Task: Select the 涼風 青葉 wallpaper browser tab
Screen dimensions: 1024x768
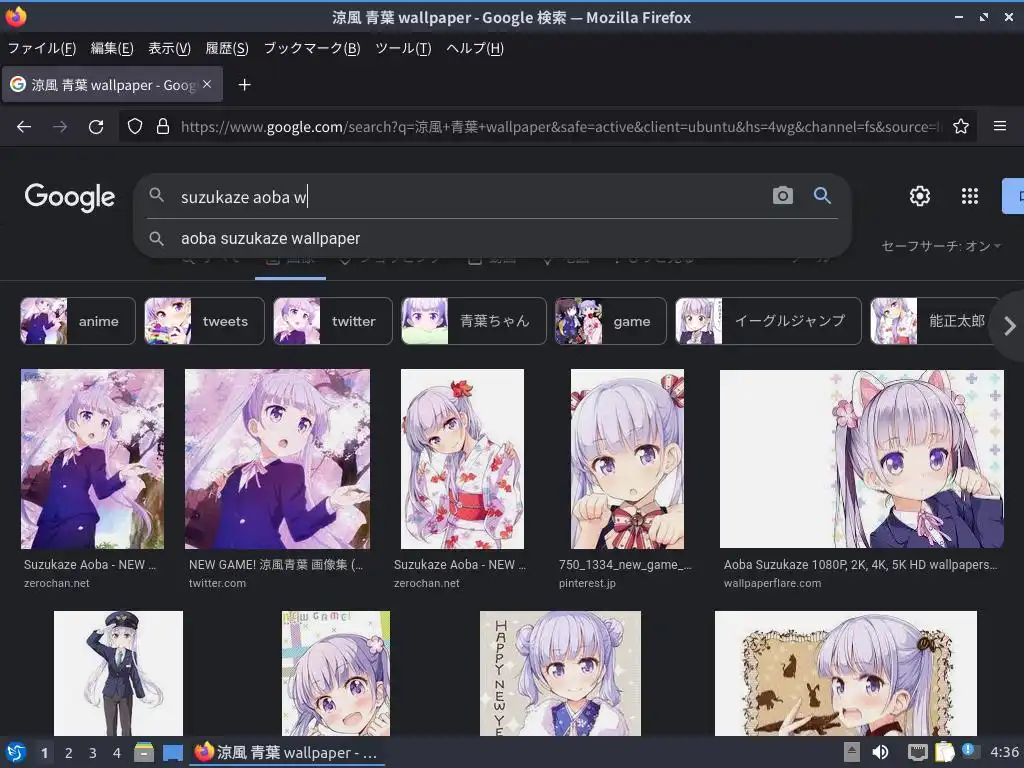Action: click(x=112, y=85)
